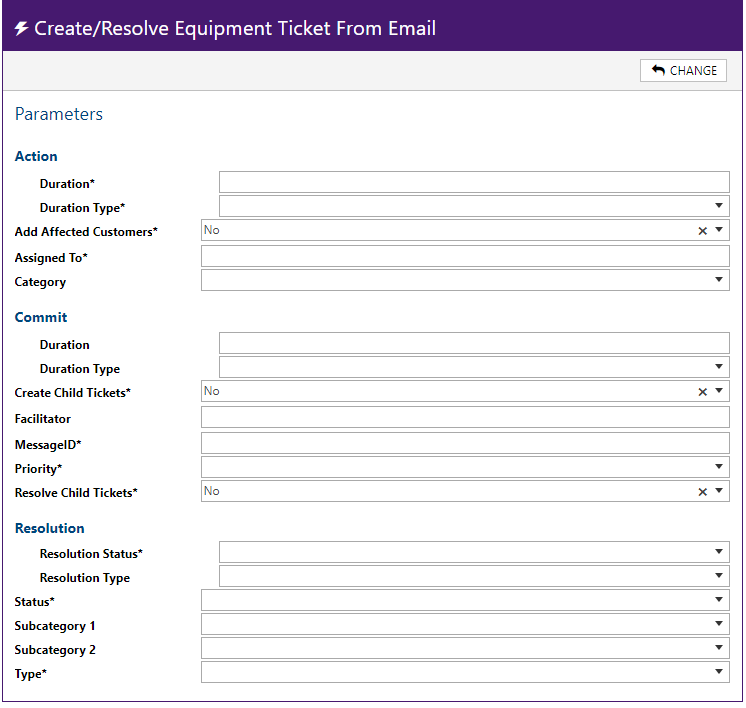Click the Assigned To label

coord(51,258)
